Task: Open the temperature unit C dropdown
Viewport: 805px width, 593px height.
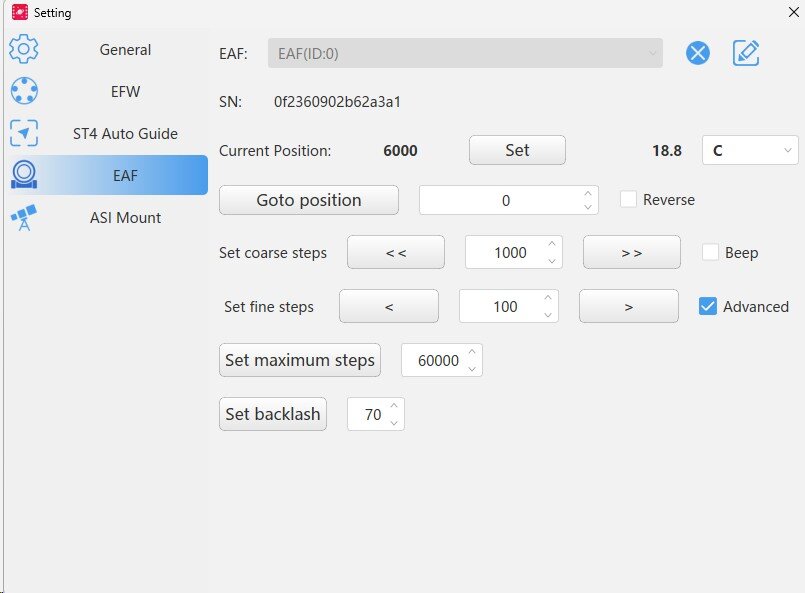Action: click(750, 151)
